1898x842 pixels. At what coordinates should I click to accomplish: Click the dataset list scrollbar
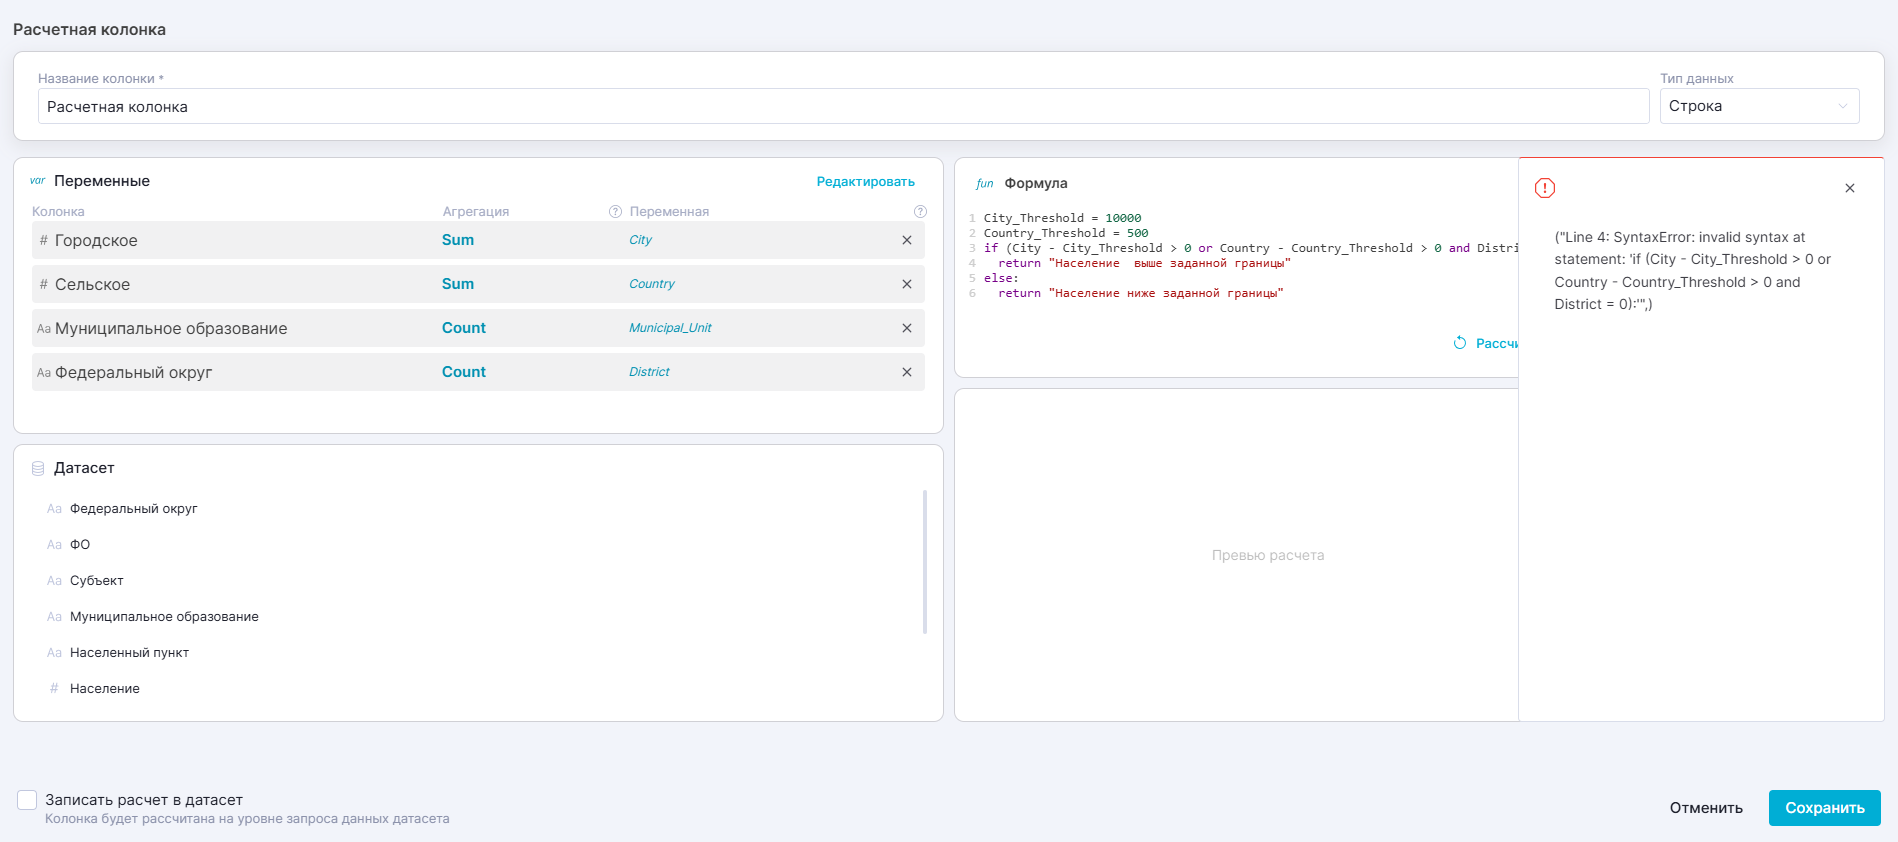[x=924, y=561]
